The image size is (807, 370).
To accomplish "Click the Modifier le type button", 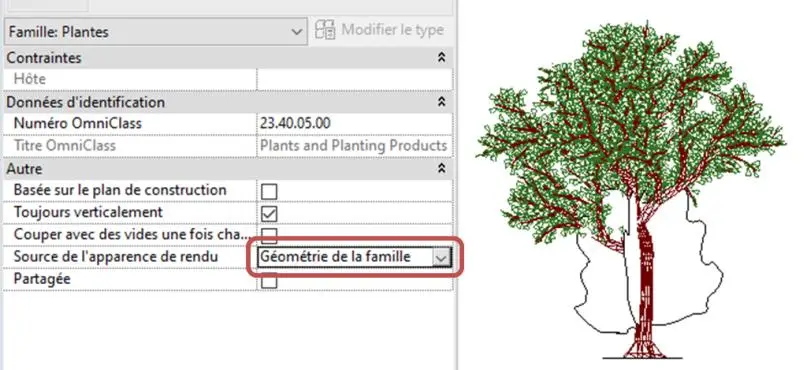I will [x=379, y=30].
